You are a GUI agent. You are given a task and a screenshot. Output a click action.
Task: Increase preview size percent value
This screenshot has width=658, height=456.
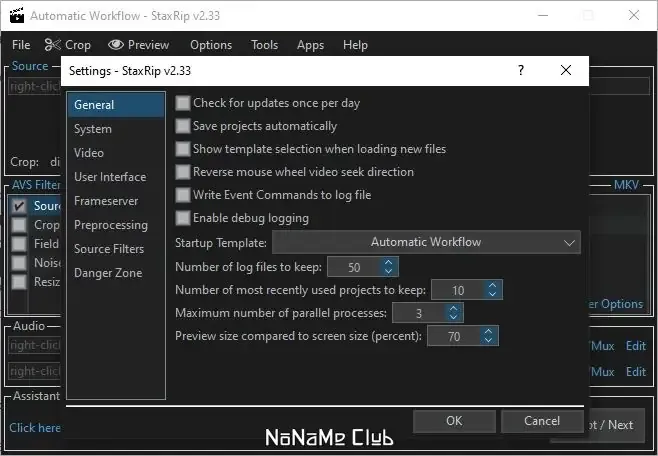488,331
